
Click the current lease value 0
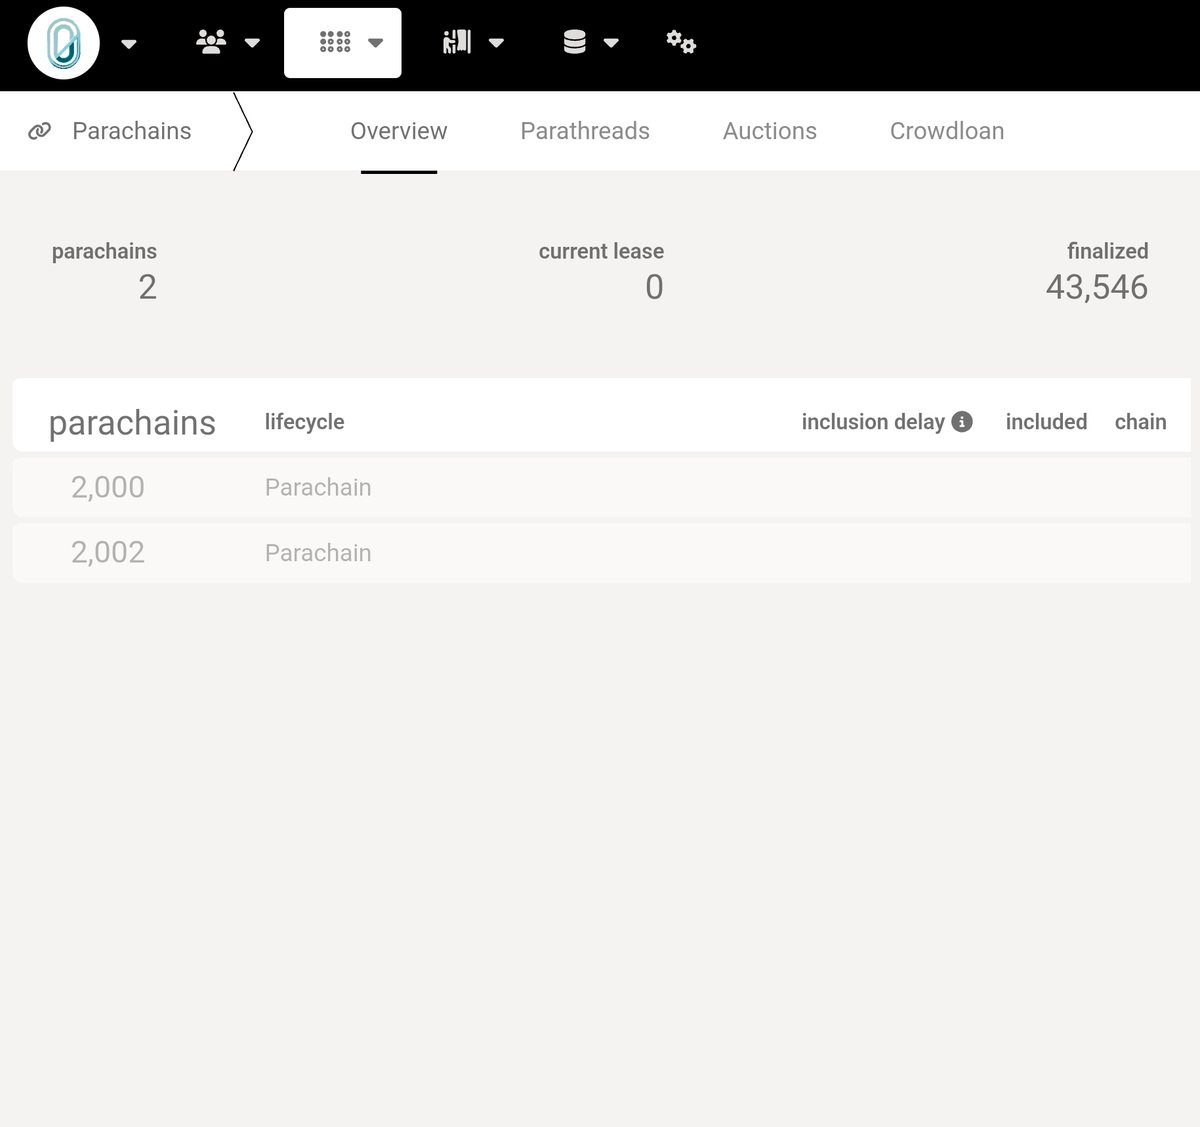(x=654, y=288)
